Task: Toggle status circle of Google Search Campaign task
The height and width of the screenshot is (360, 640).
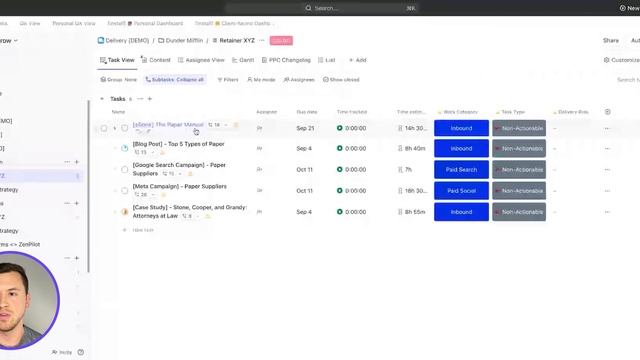Action: click(124, 169)
